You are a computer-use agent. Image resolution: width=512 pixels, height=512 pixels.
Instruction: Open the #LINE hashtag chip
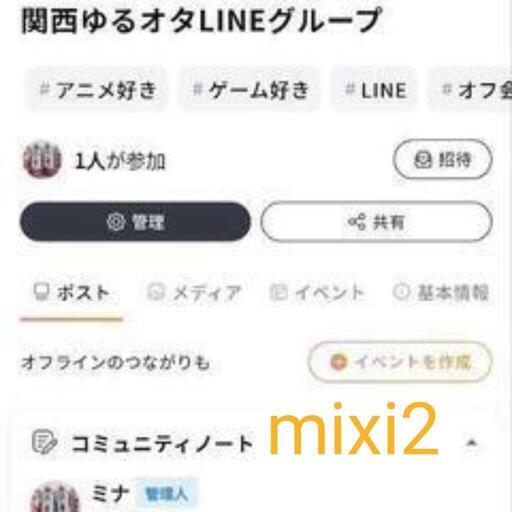click(x=375, y=90)
